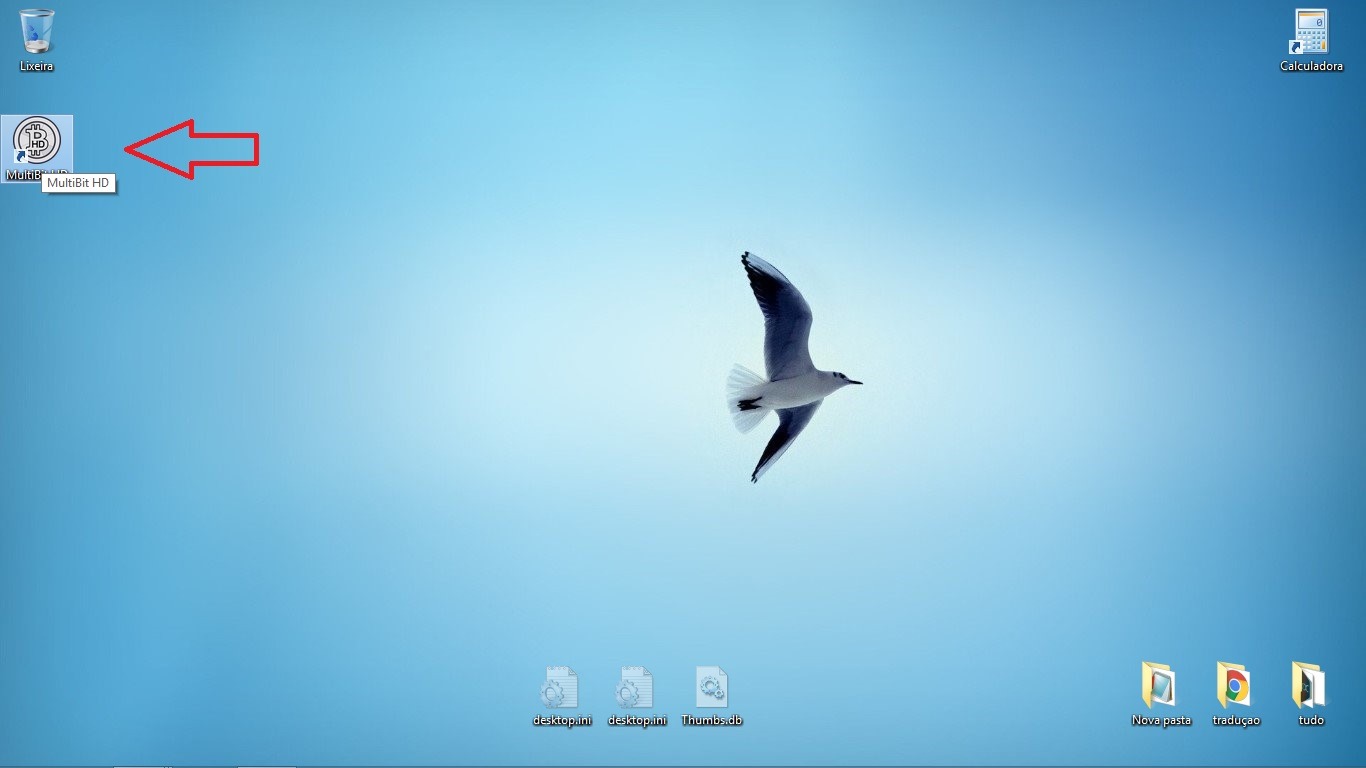
Task: Click the "tudo" folder name label
Action: 1310,720
